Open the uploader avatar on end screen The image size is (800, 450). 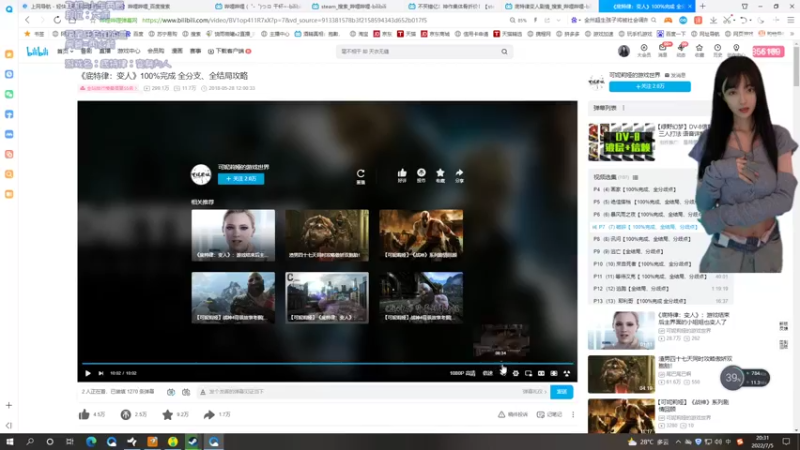point(201,174)
